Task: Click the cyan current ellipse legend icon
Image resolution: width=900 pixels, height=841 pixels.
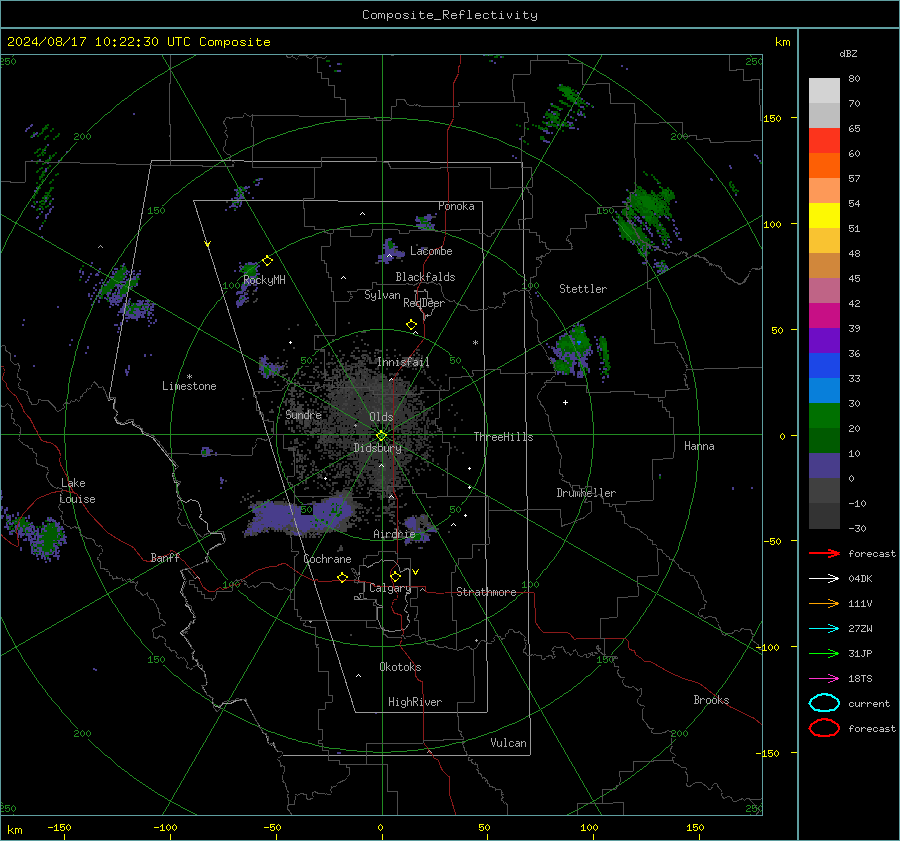Action: [x=824, y=703]
